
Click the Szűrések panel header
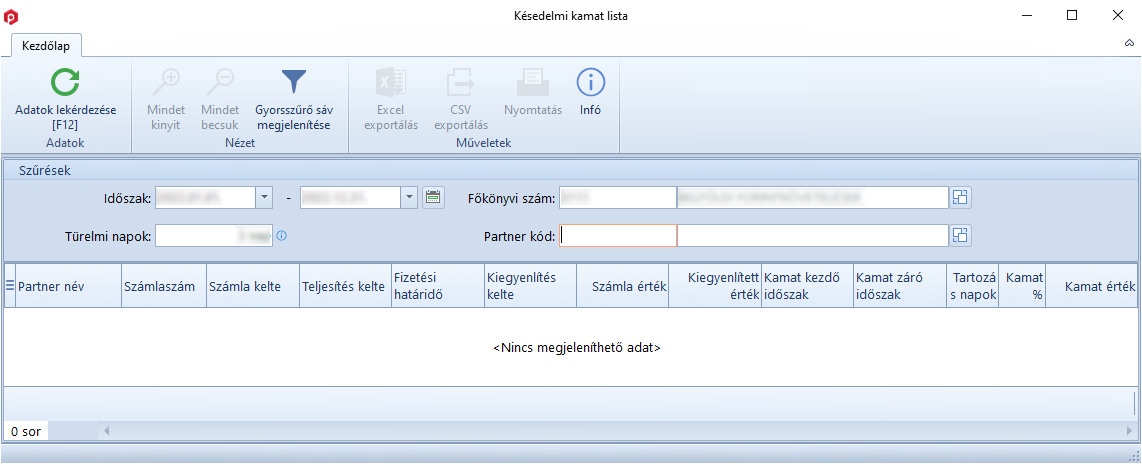[x=570, y=170]
